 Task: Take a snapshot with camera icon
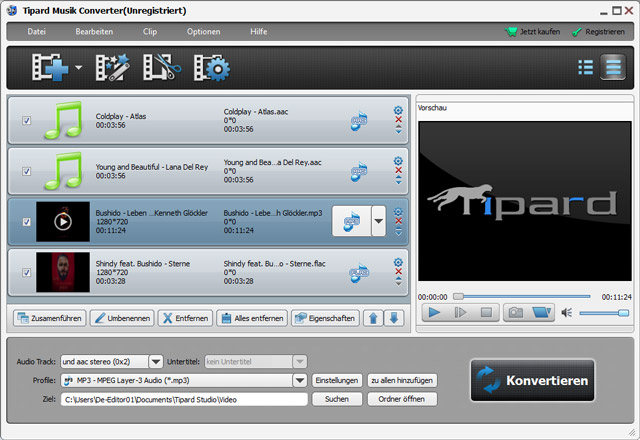click(x=516, y=313)
